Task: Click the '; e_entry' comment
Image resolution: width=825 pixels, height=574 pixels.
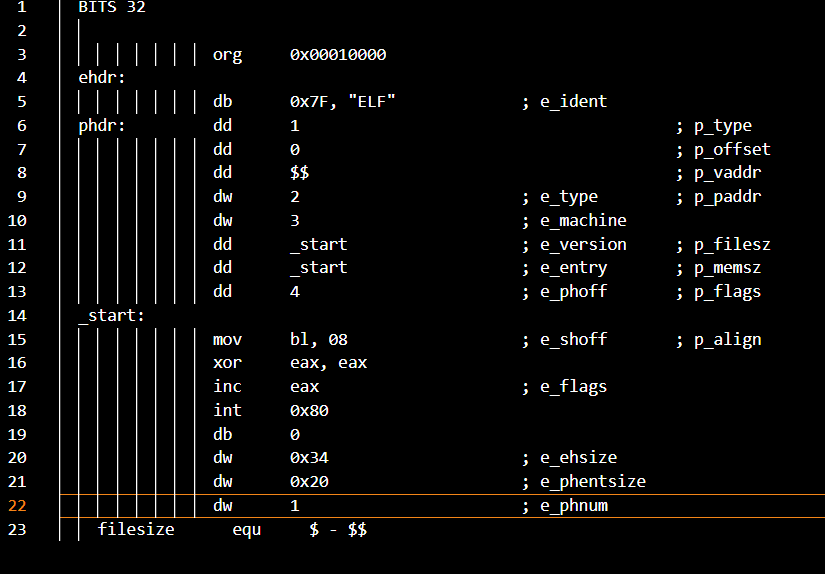Action: pos(565,268)
